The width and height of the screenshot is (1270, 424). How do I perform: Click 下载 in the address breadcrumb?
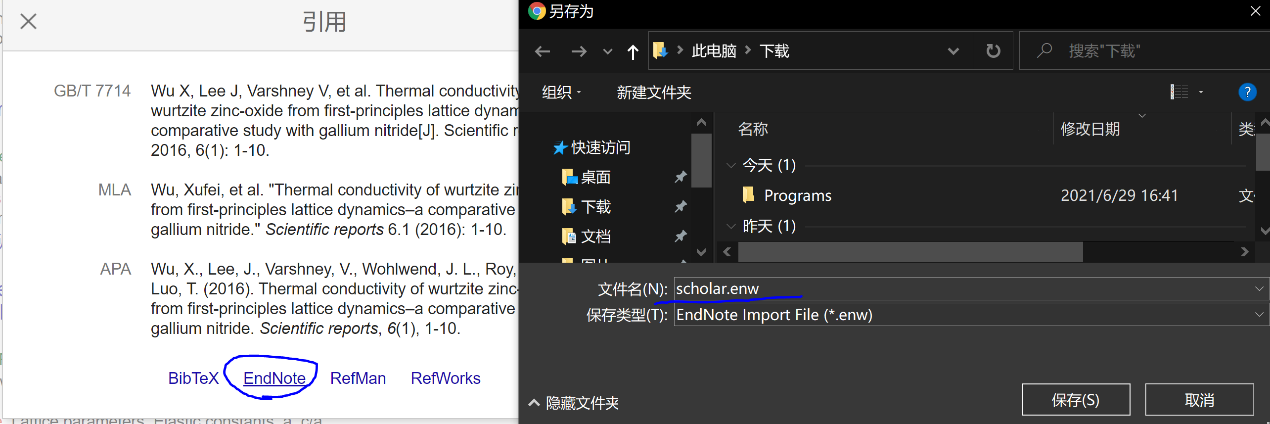tap(775, 51)
